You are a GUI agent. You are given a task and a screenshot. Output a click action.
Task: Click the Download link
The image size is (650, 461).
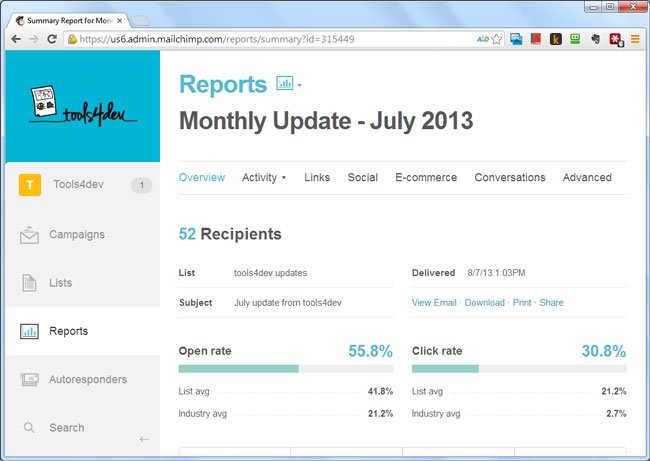coord(485,303)
